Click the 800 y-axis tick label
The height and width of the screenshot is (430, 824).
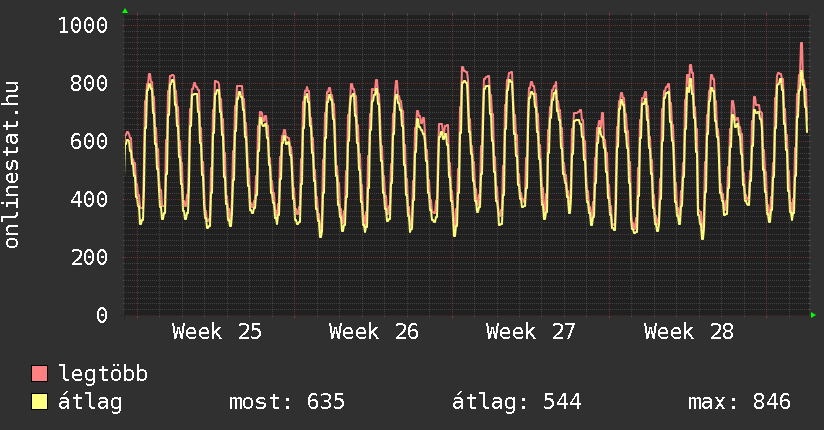click(x=89, y=83)
